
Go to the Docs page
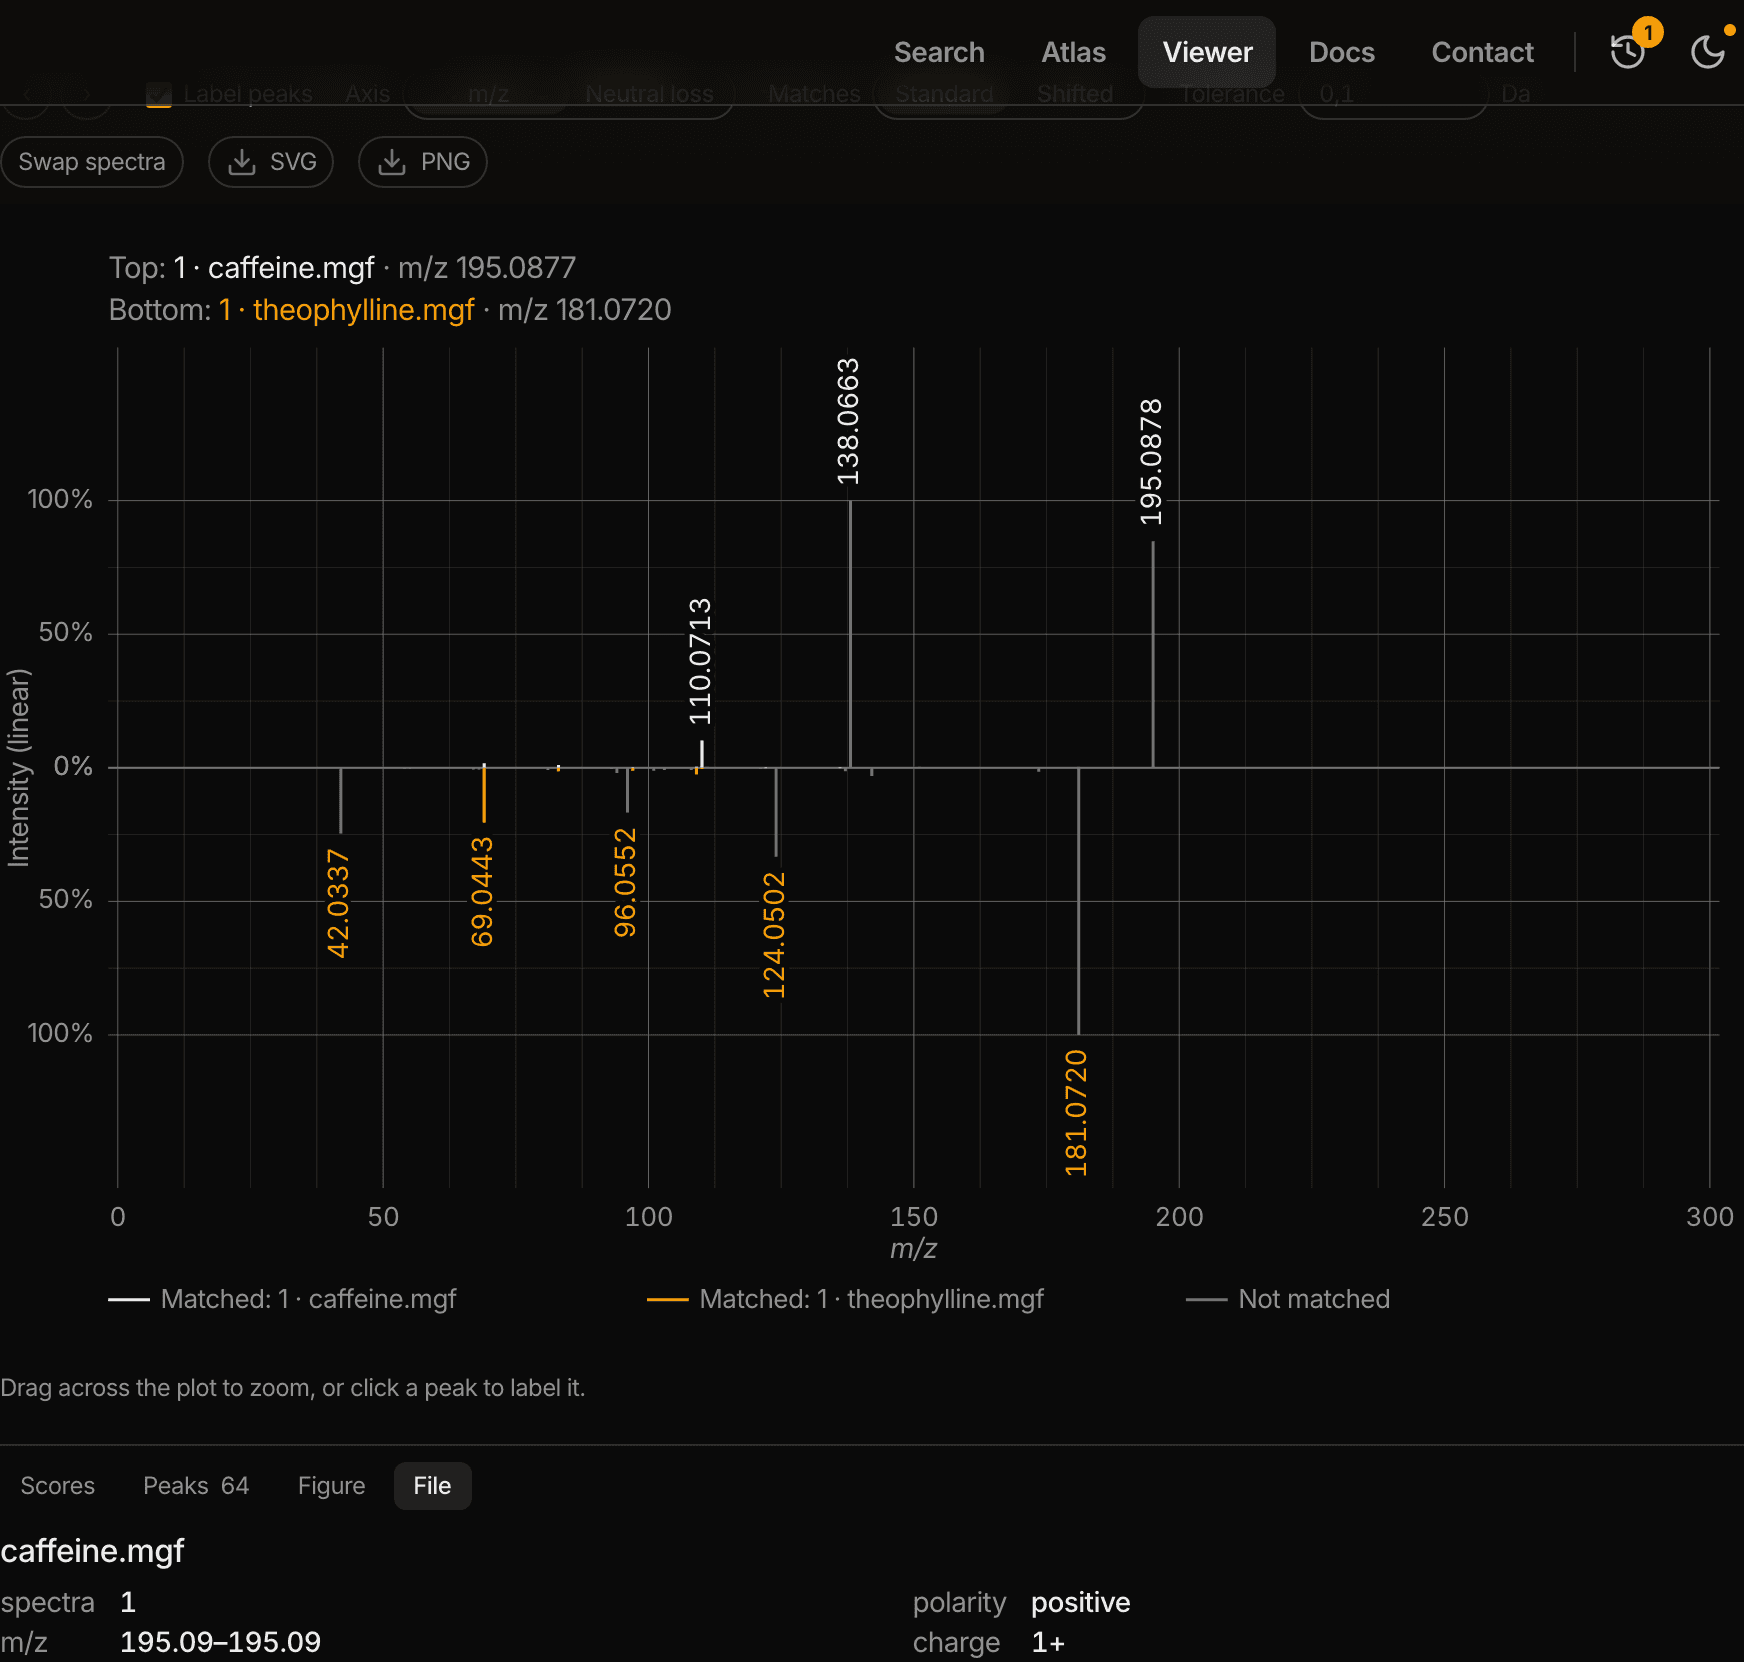(1341, 52)
